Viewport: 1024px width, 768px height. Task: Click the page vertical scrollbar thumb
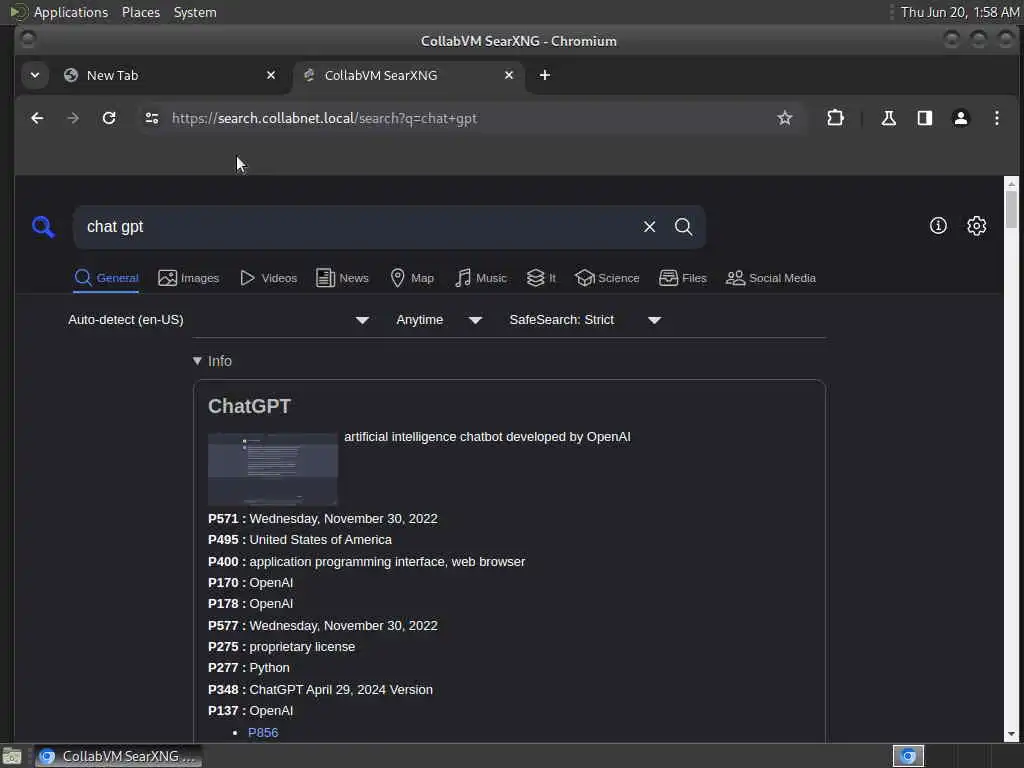[1011, 209]
